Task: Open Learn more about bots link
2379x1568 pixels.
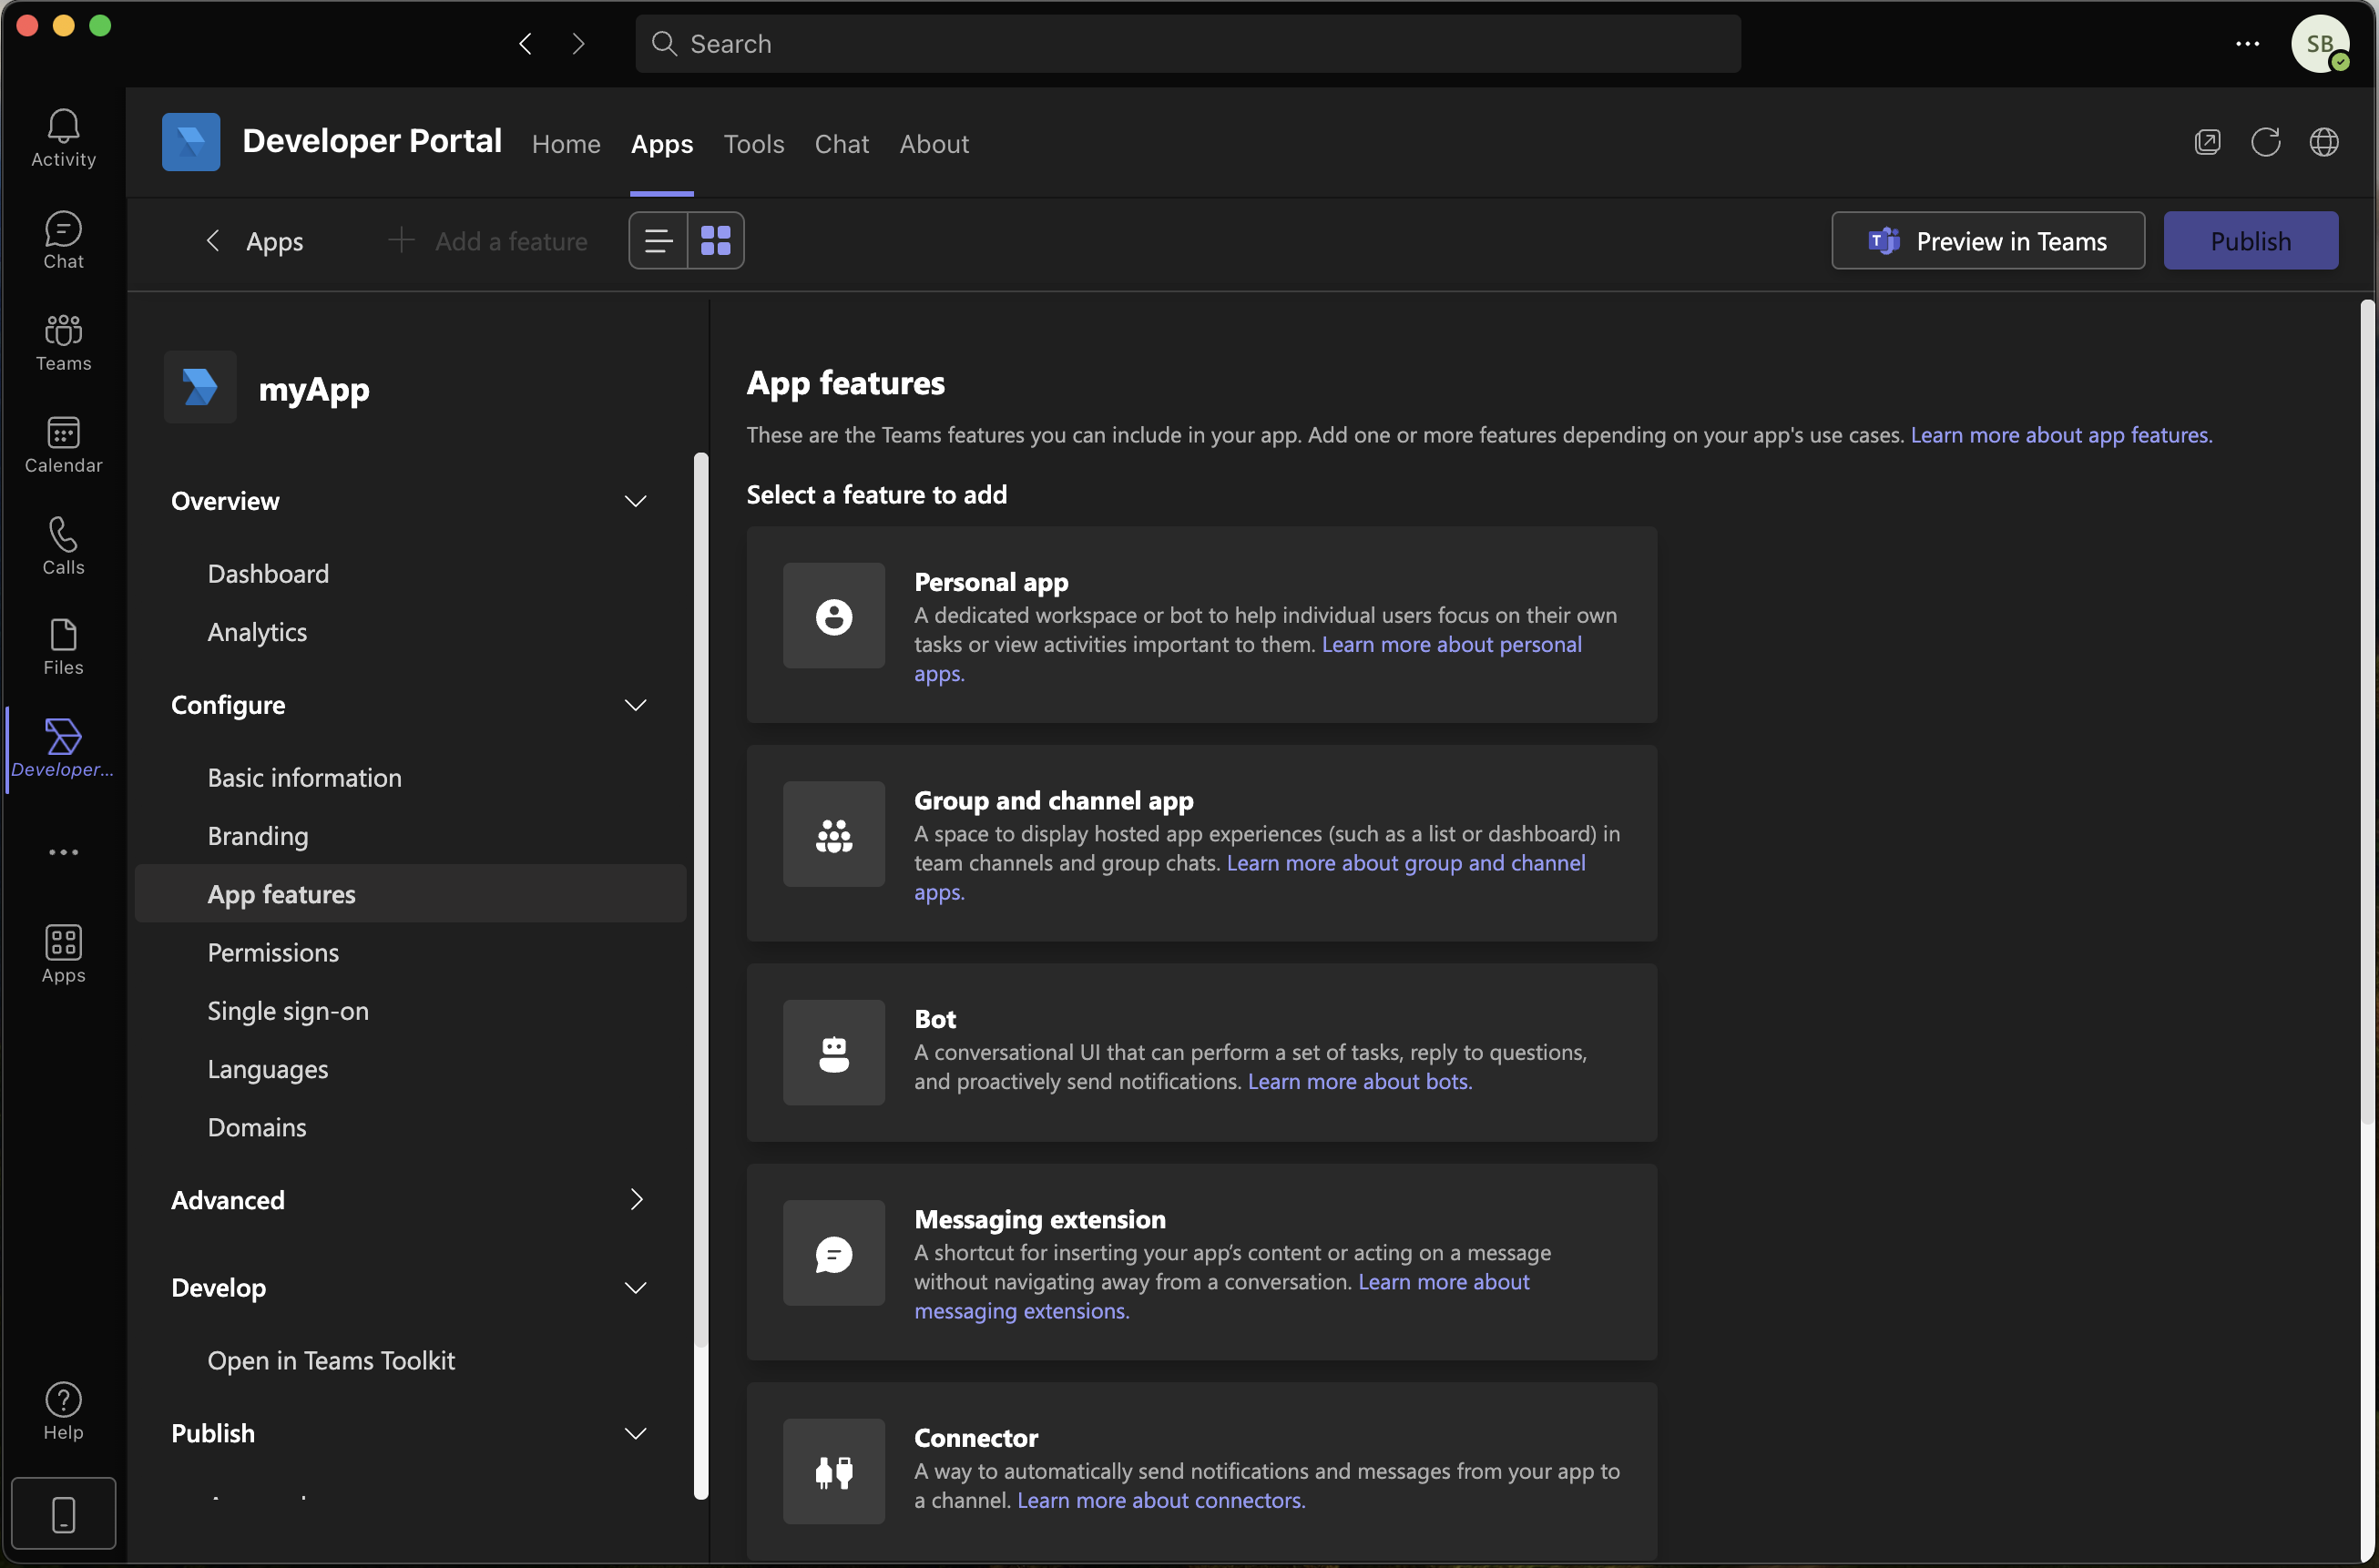Action: point(1360,1081)
